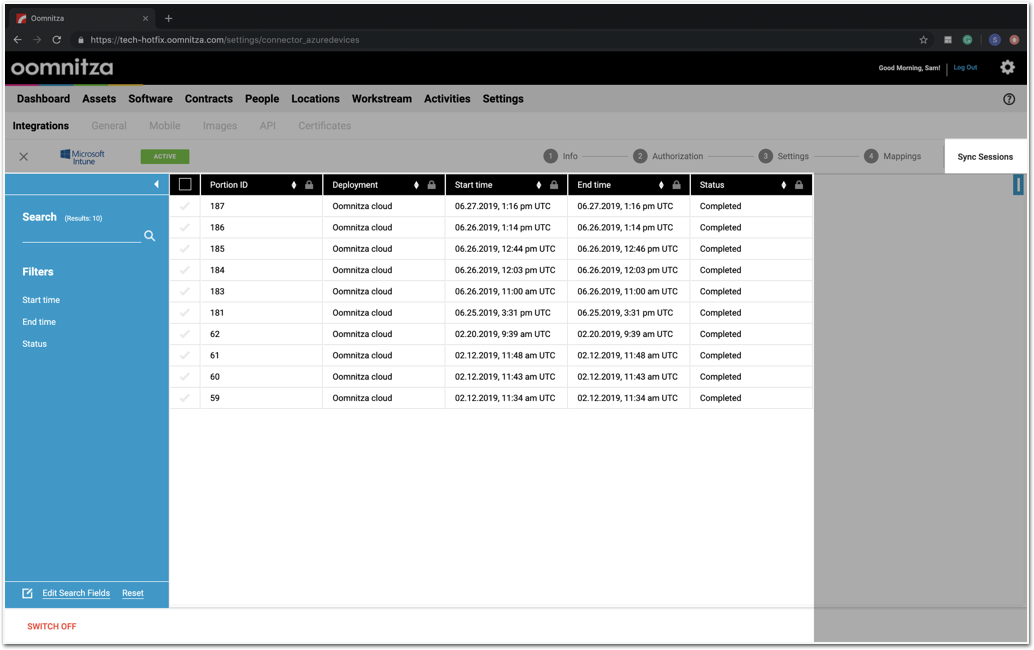Bookmark page with the star icon

(923, 40)
